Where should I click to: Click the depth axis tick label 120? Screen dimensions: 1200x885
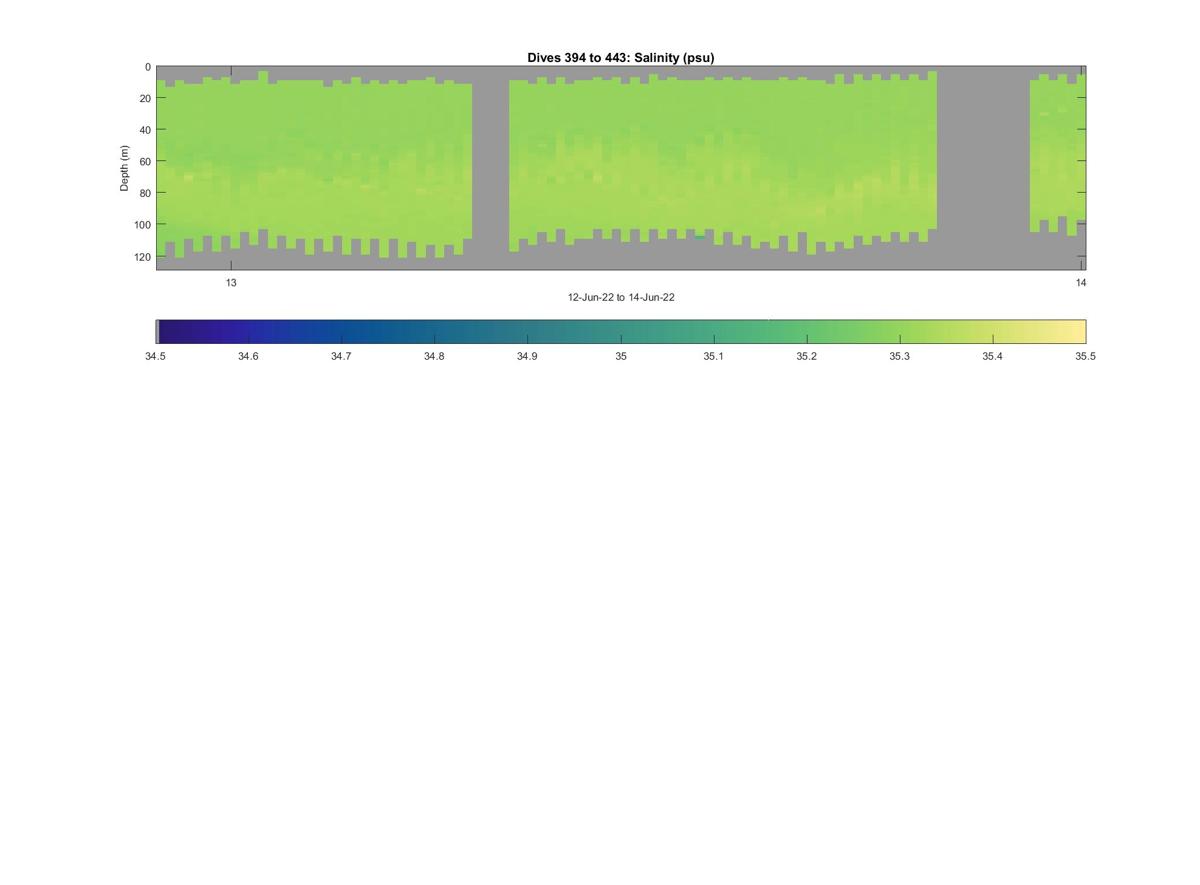142,257
